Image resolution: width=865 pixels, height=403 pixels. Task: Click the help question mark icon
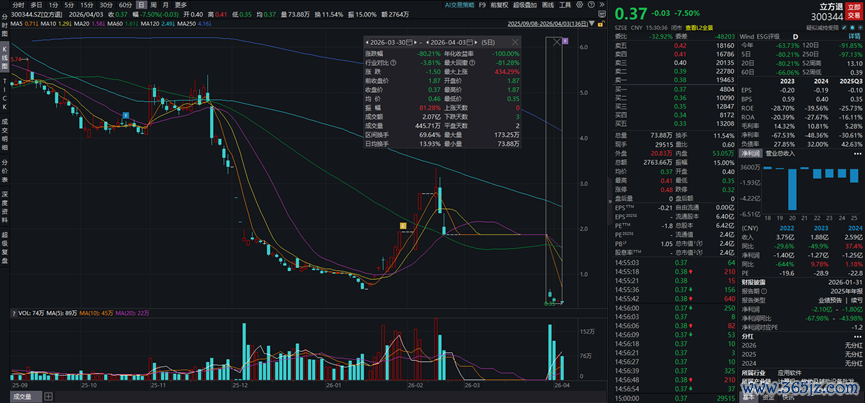point(591,4)
